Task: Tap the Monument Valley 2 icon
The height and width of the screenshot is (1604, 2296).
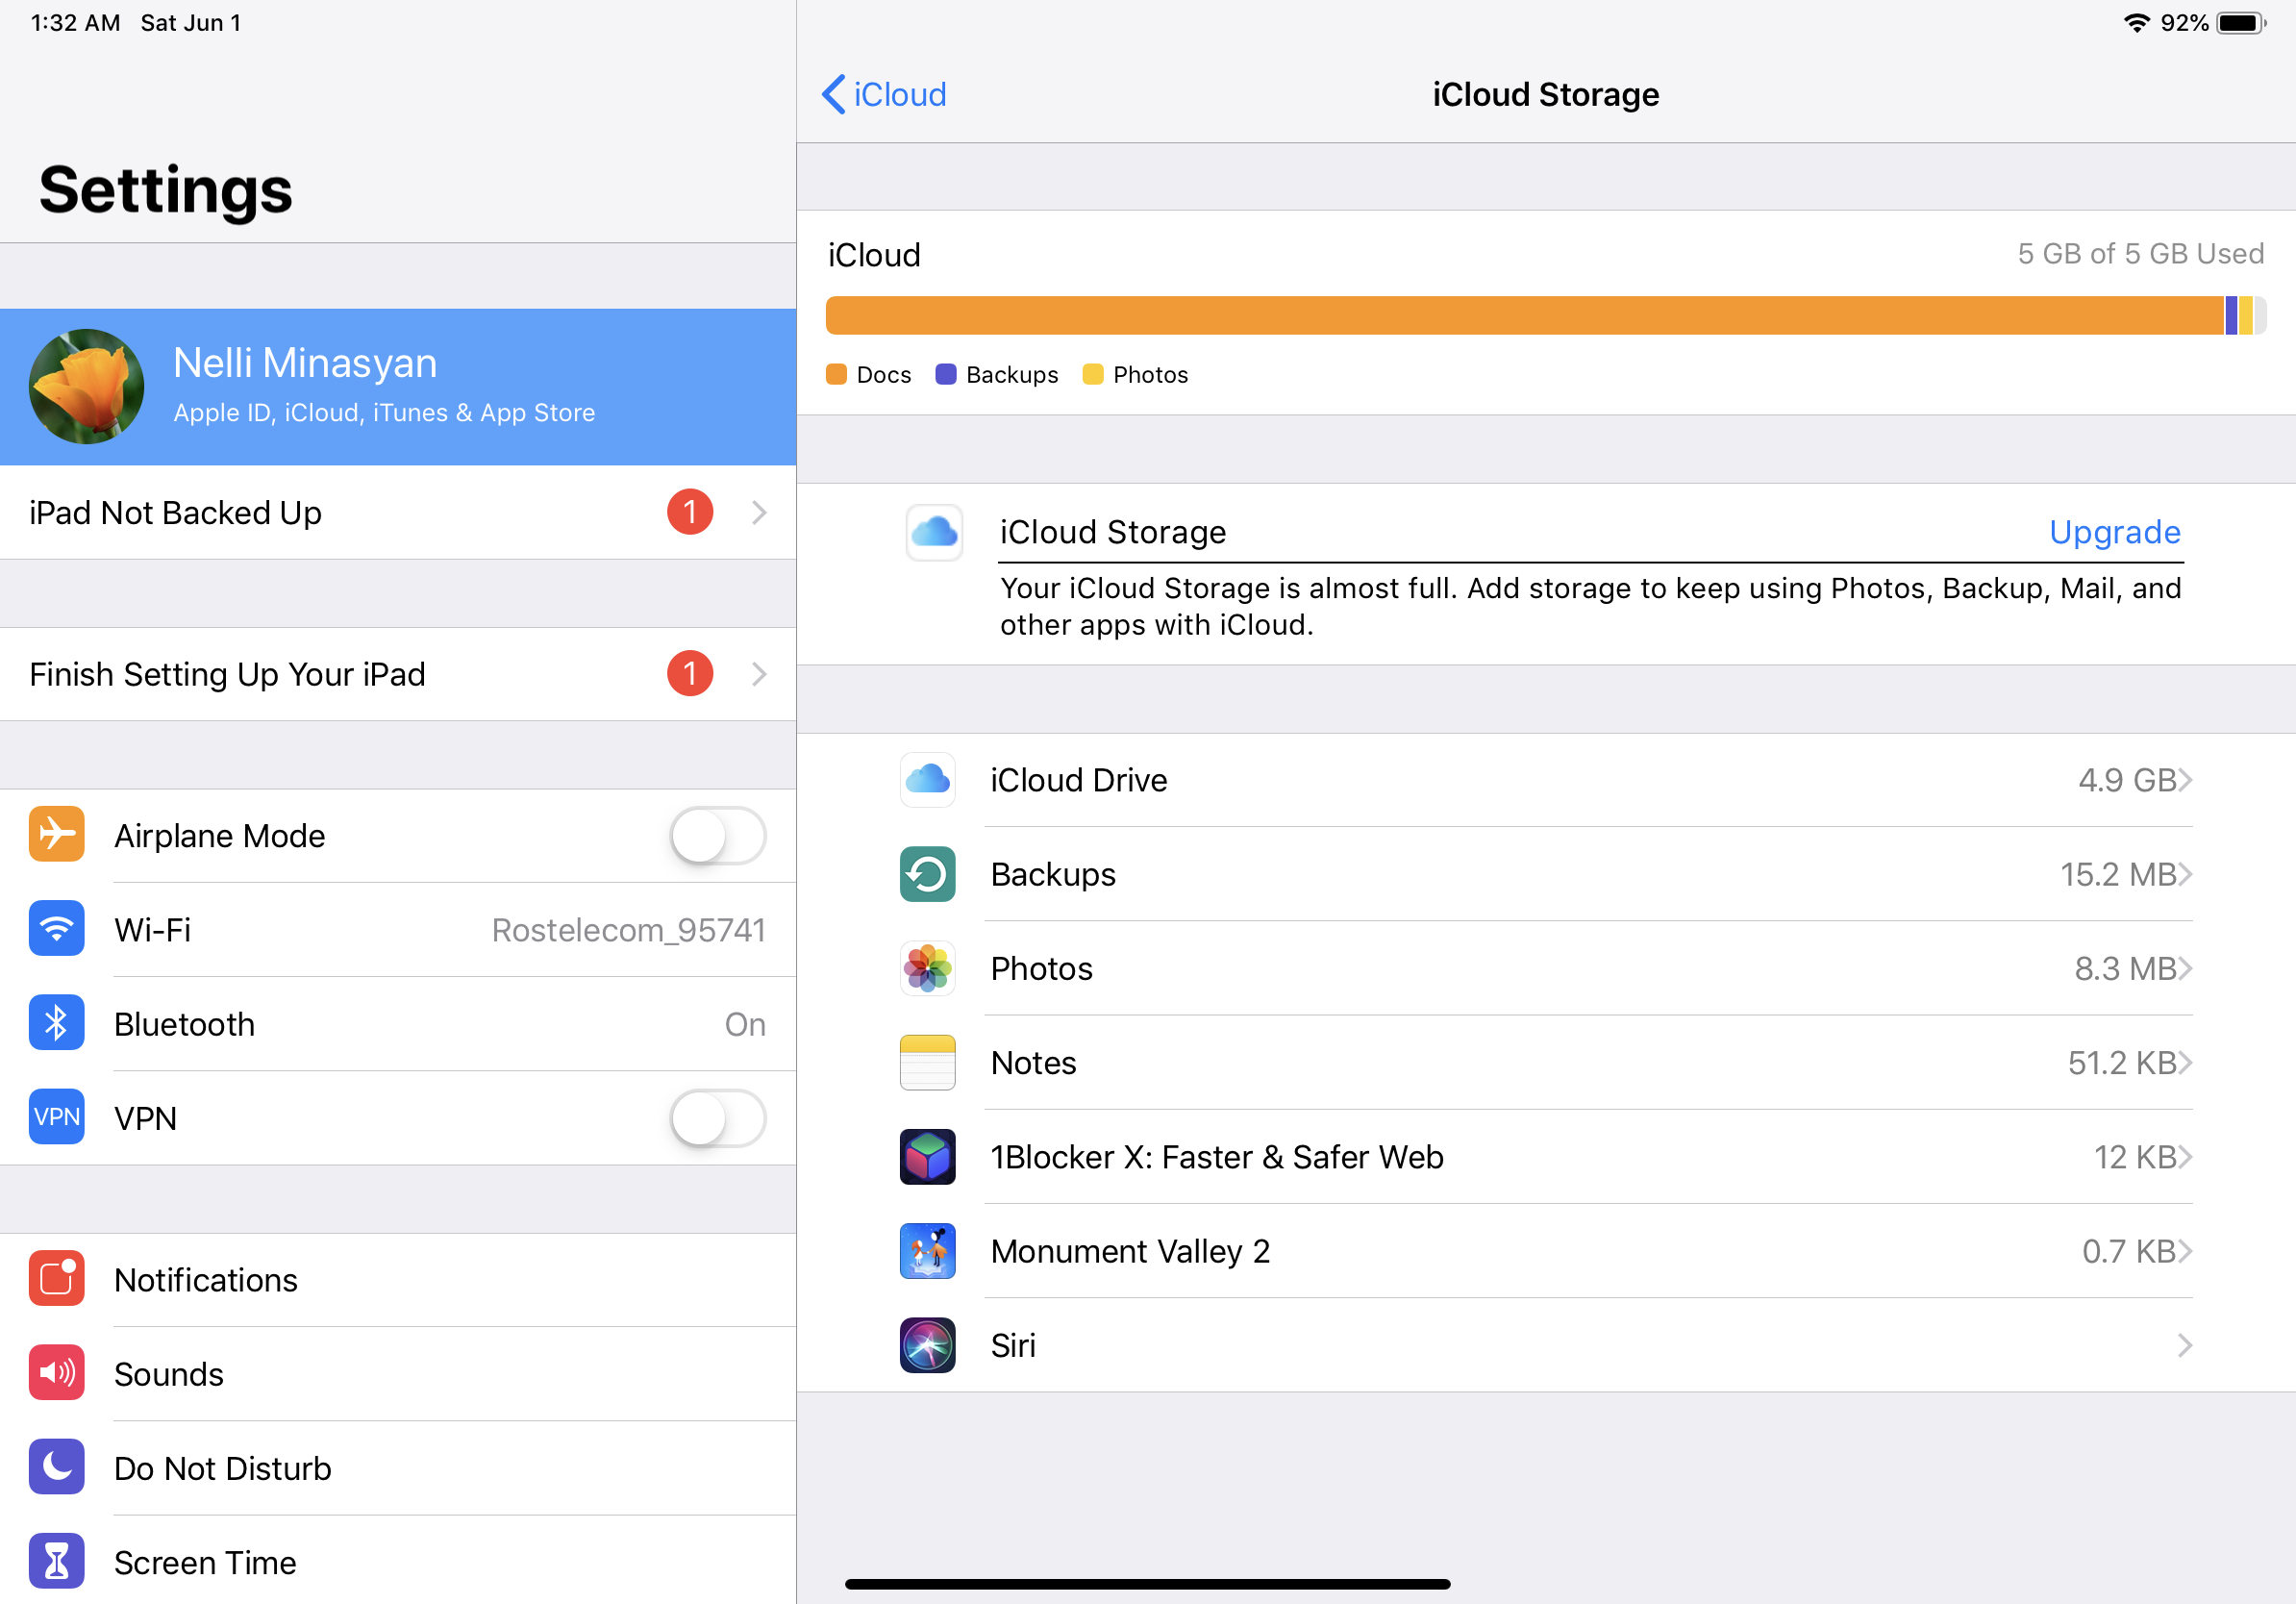Action: [x=927, y=1251]
